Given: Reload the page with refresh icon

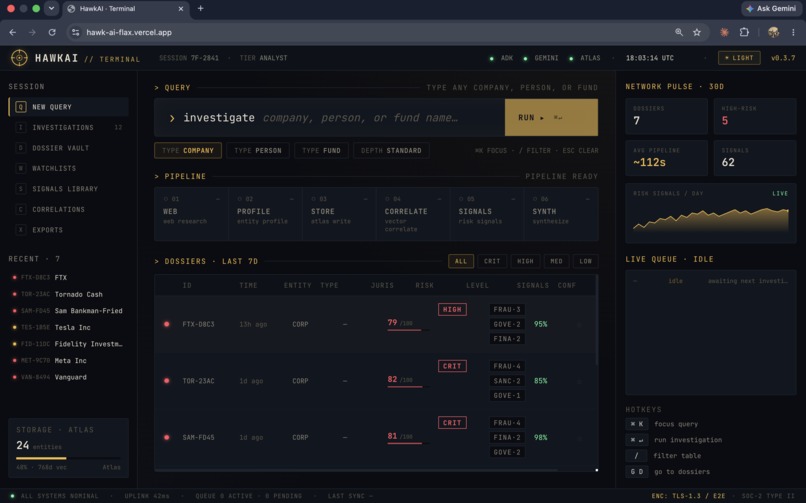Looking at the screenshot, I should pos(52,32).
